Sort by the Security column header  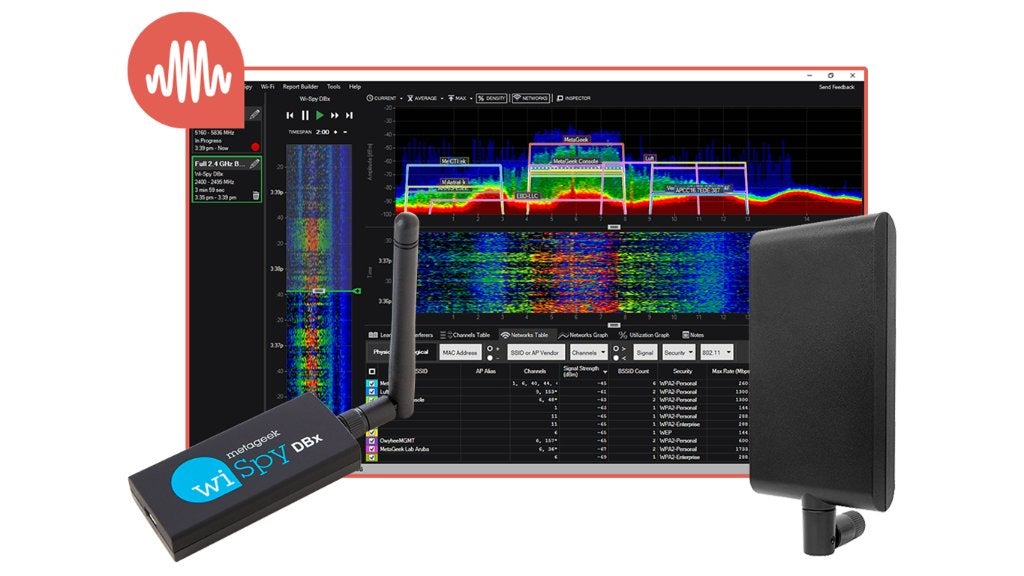tap(682, 371)
